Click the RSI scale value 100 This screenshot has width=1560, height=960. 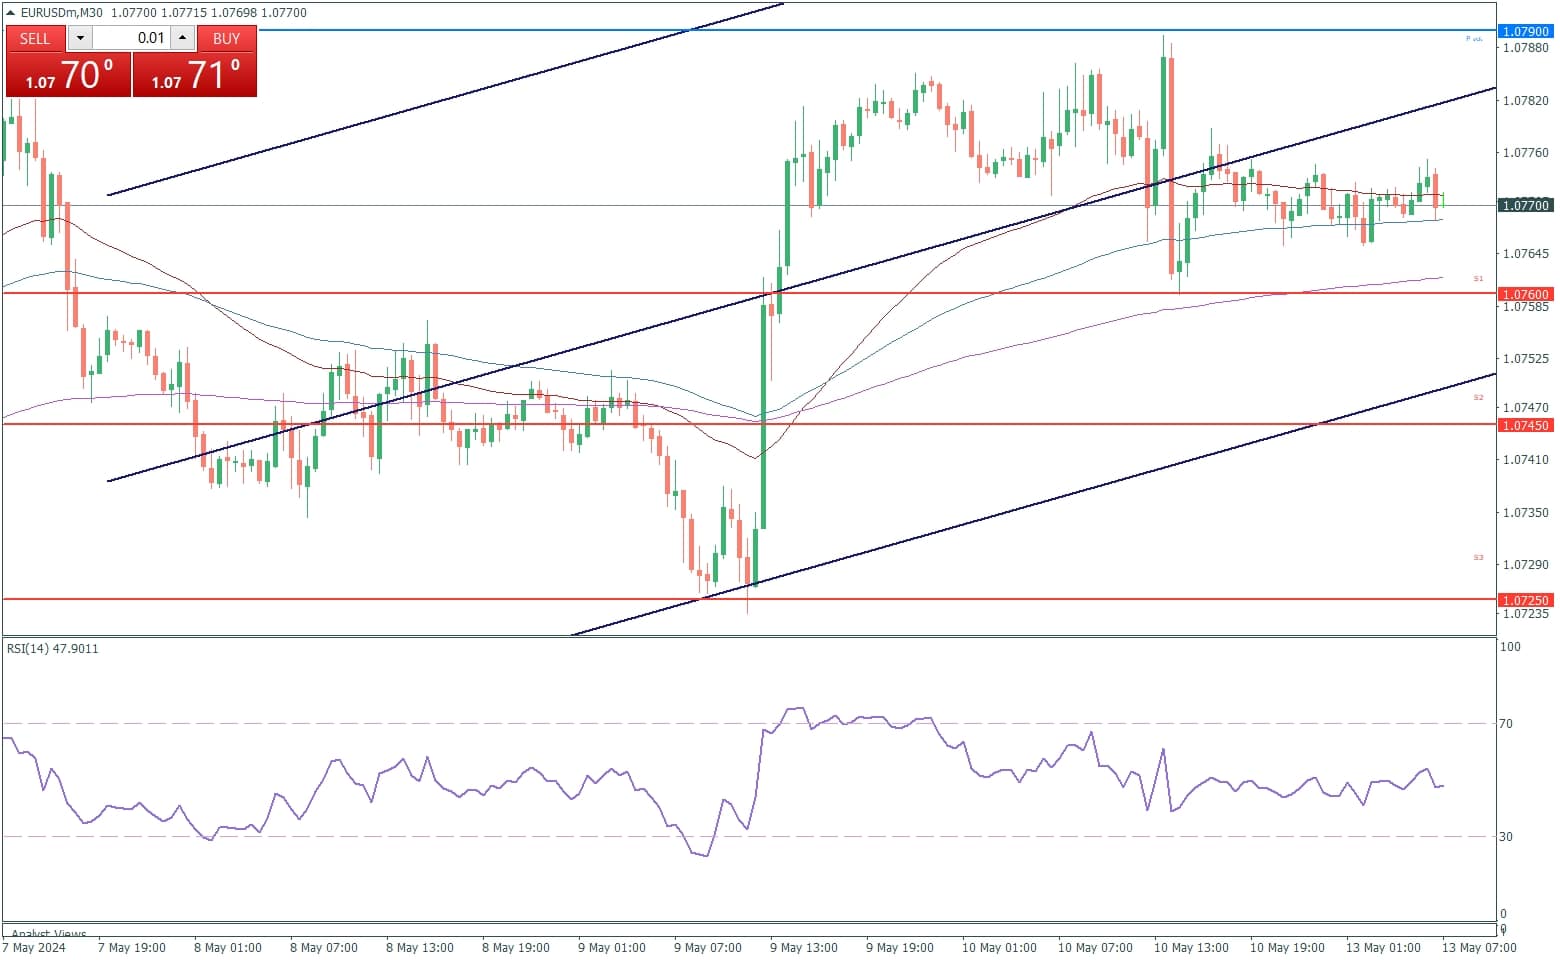pos(1510,646)
